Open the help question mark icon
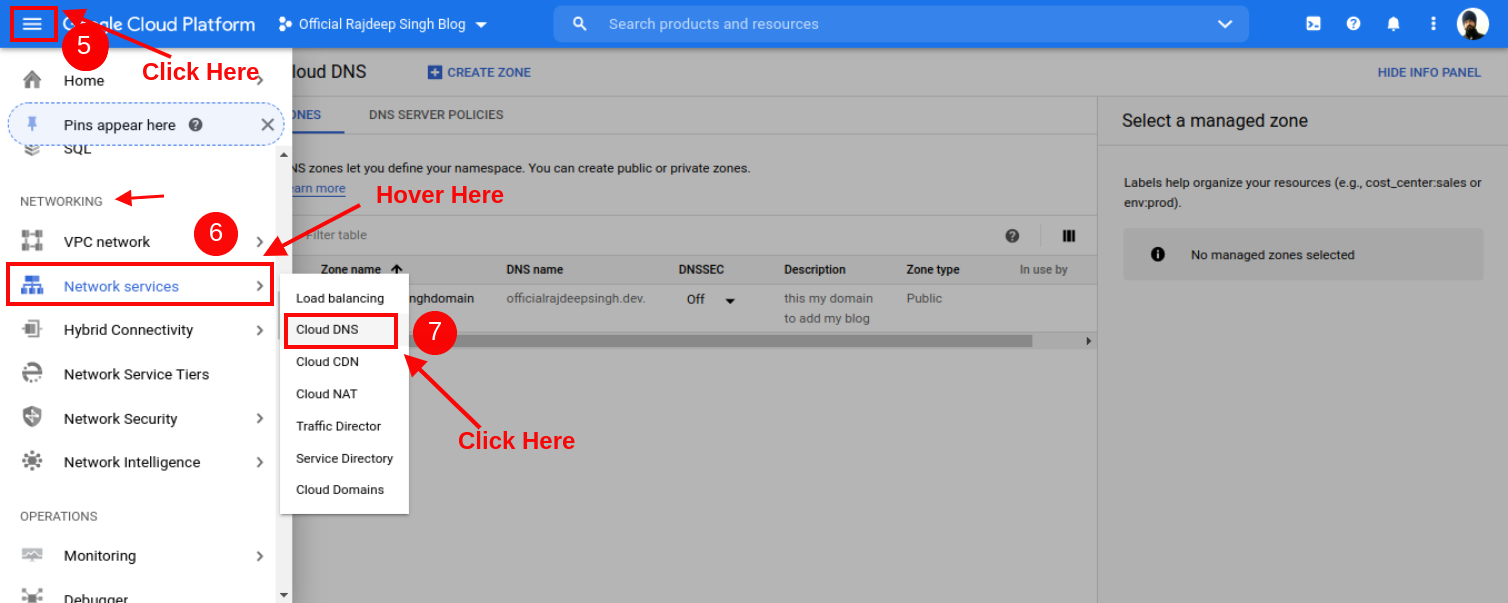The height and width of the screenshot is (603, 1508). [1353, 23]
